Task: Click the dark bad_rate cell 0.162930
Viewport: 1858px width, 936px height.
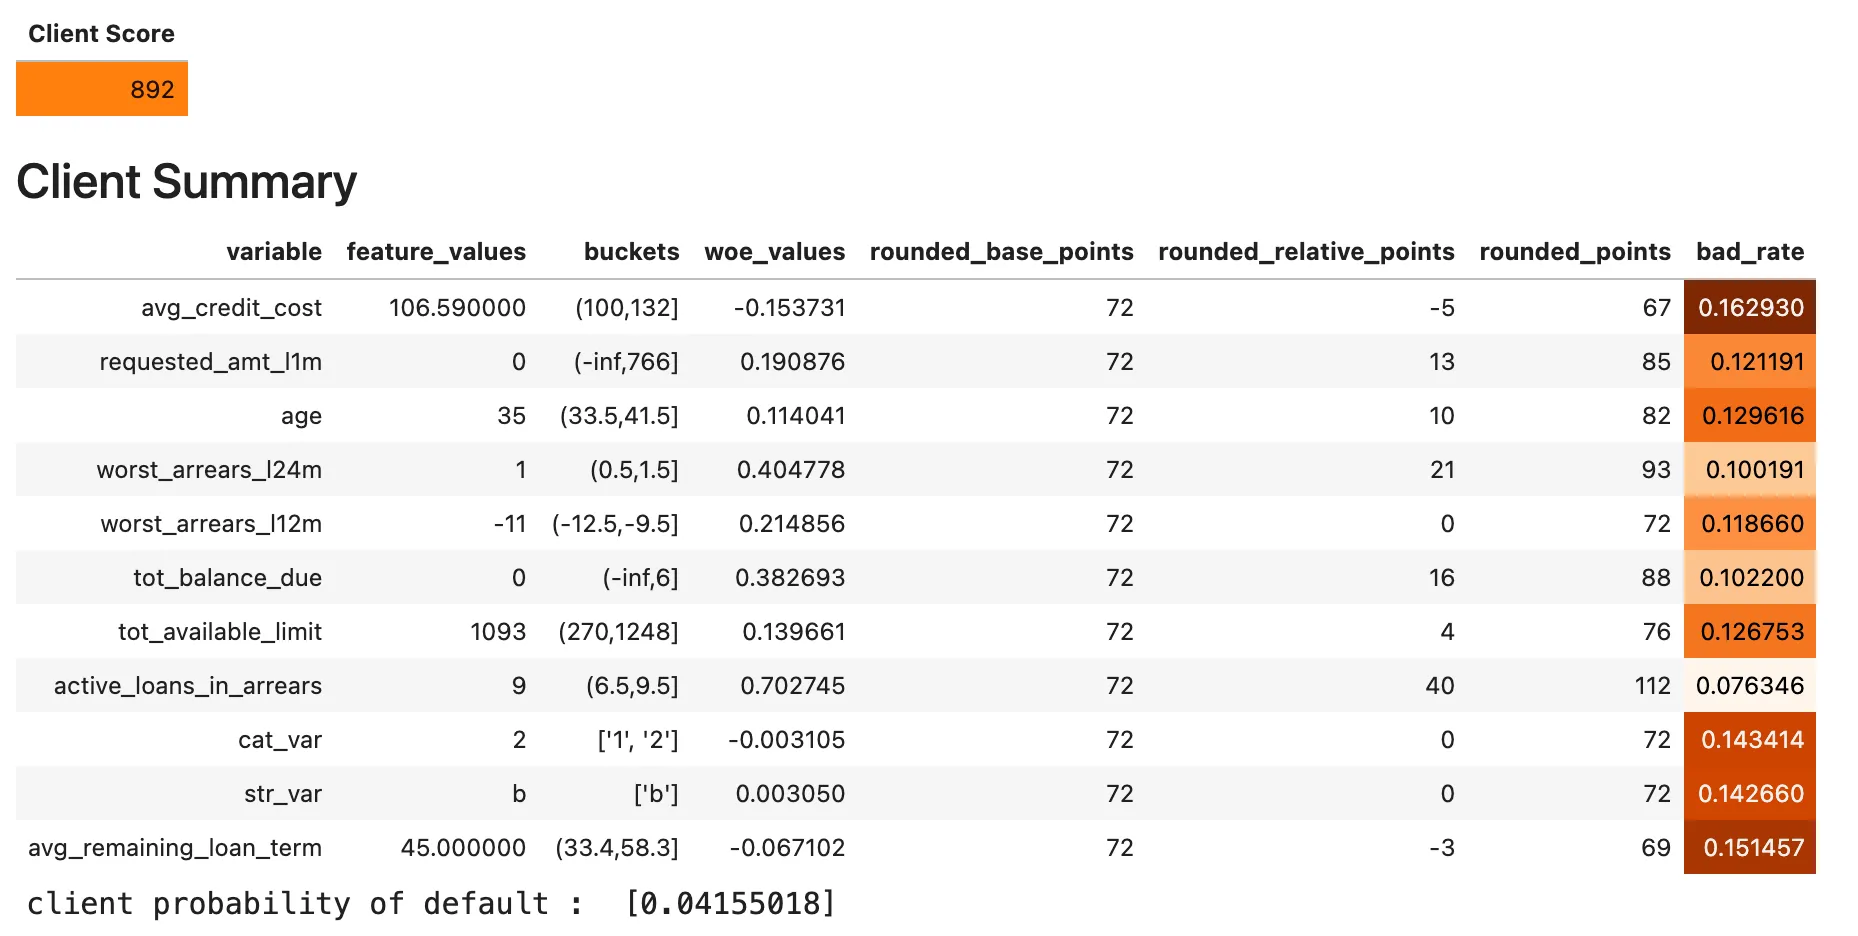Action: [x=1750, y=307]
